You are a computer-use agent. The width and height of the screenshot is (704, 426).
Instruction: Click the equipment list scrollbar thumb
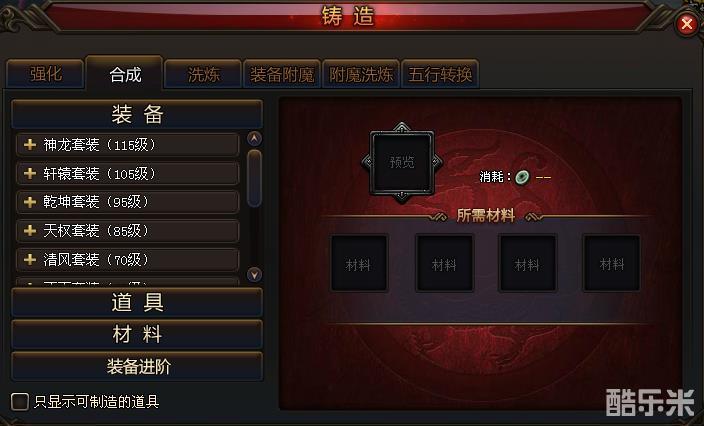click(x=255, y=178)
